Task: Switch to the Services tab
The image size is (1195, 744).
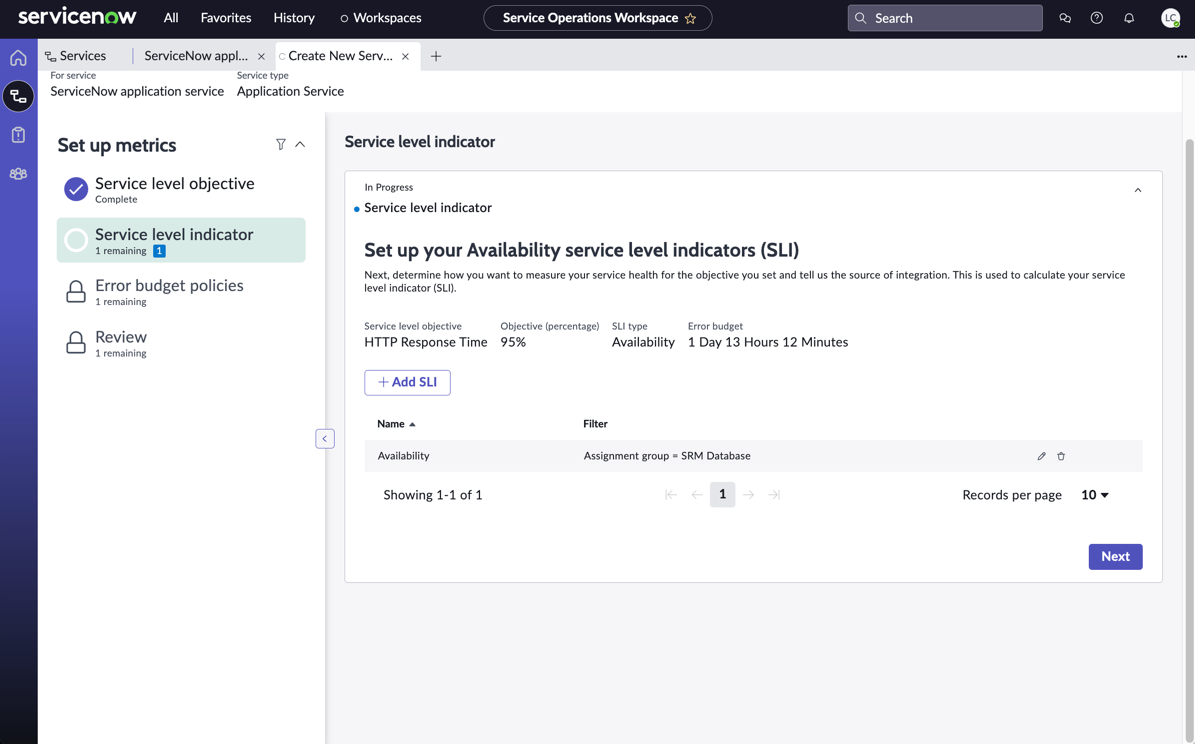Action: [x=76, y=56]
